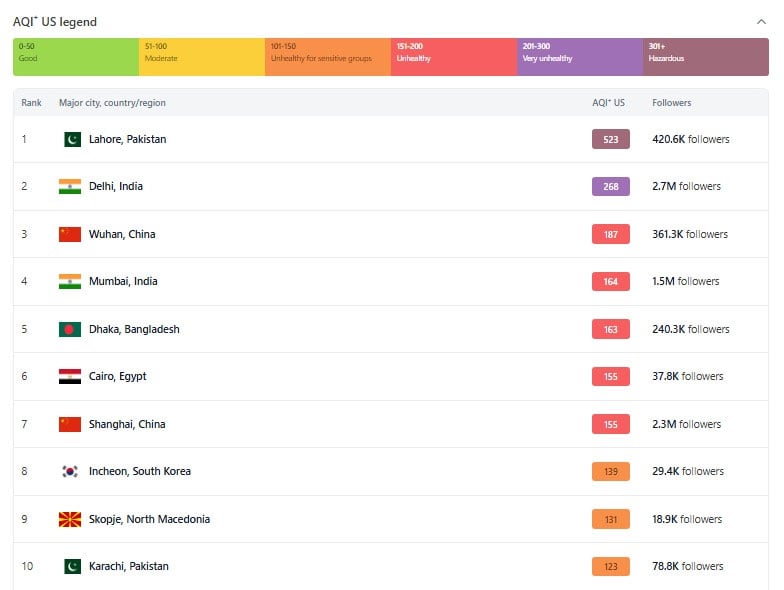Select the purple Very unhealthy legend swatch
This screenshot has height=590, width=784.
tap(580, 57)
